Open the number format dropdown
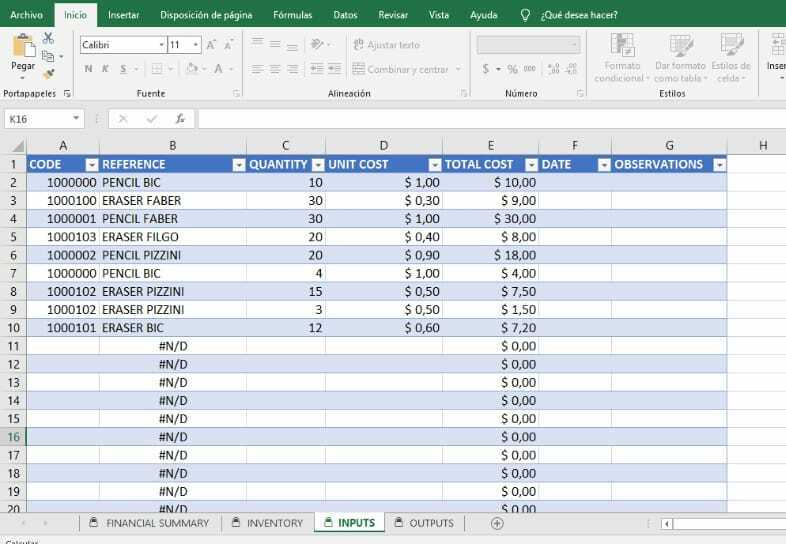786x544 pixels. [x=573, y=45]
